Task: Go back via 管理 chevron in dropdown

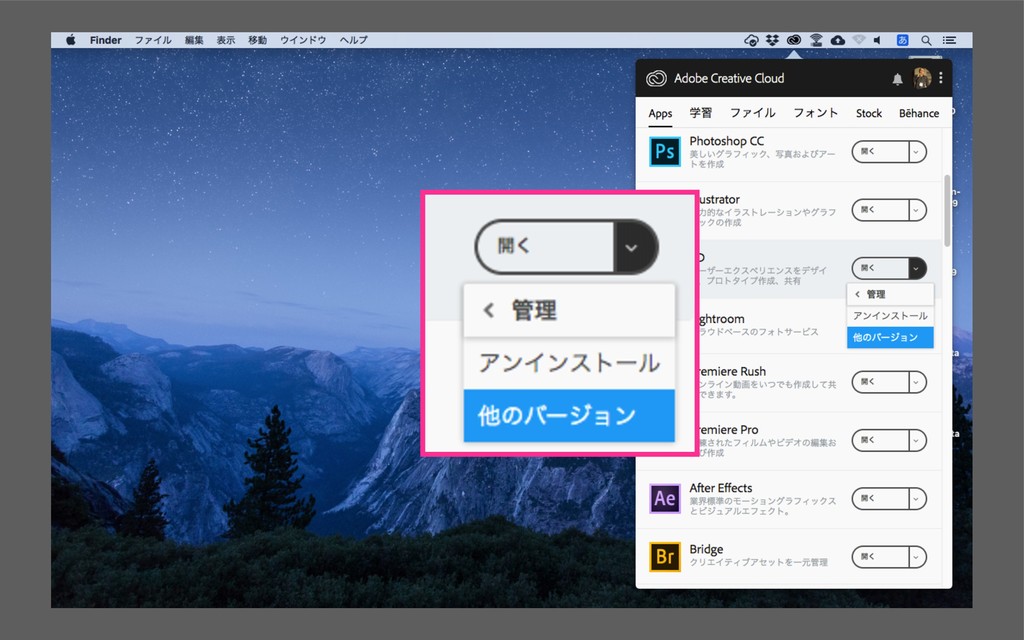Action: (x=857, y=295)
